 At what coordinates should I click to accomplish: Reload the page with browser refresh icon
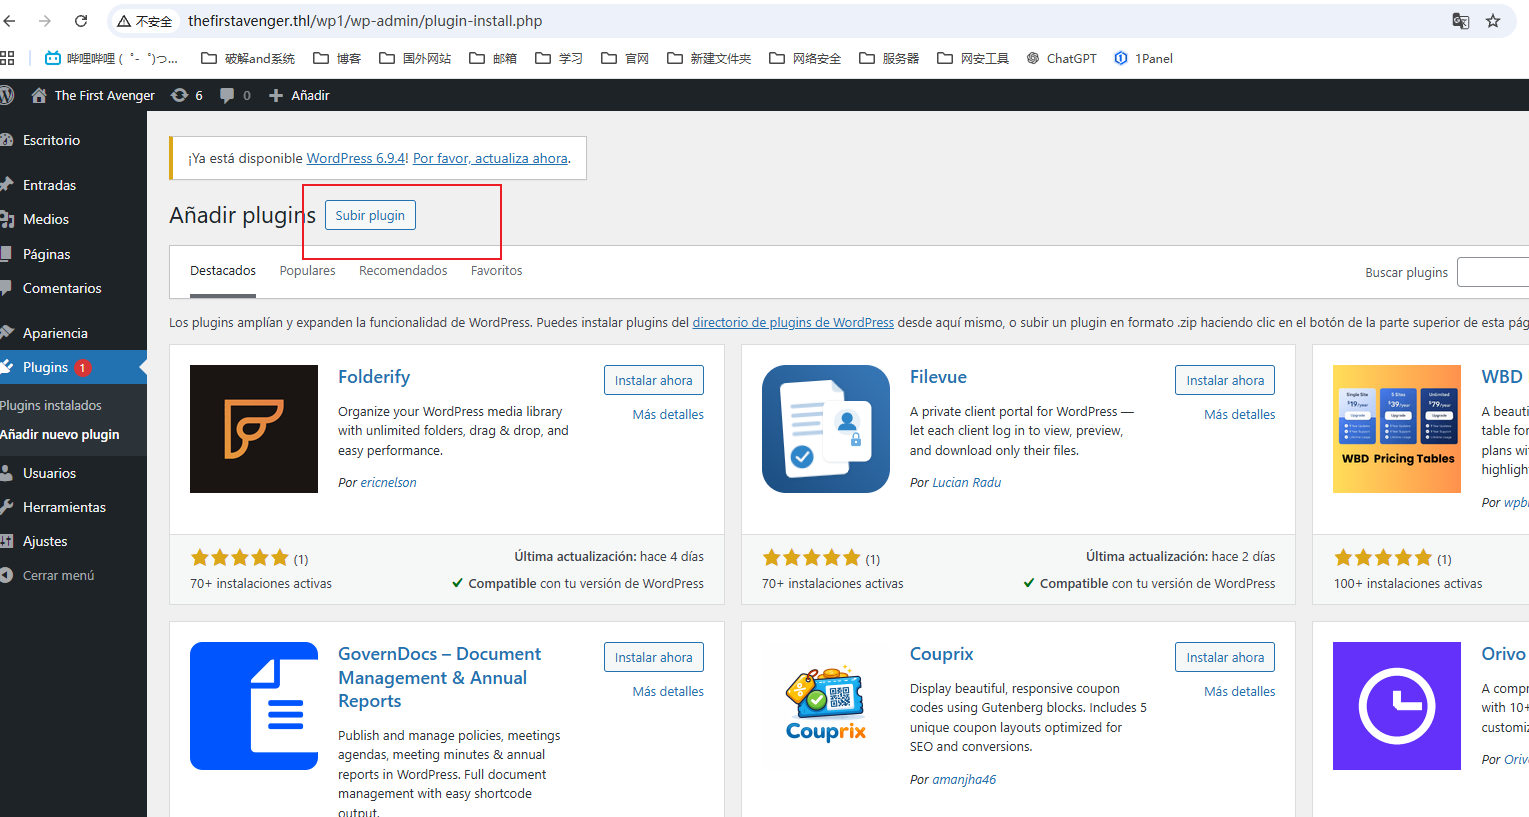(81, 21)
